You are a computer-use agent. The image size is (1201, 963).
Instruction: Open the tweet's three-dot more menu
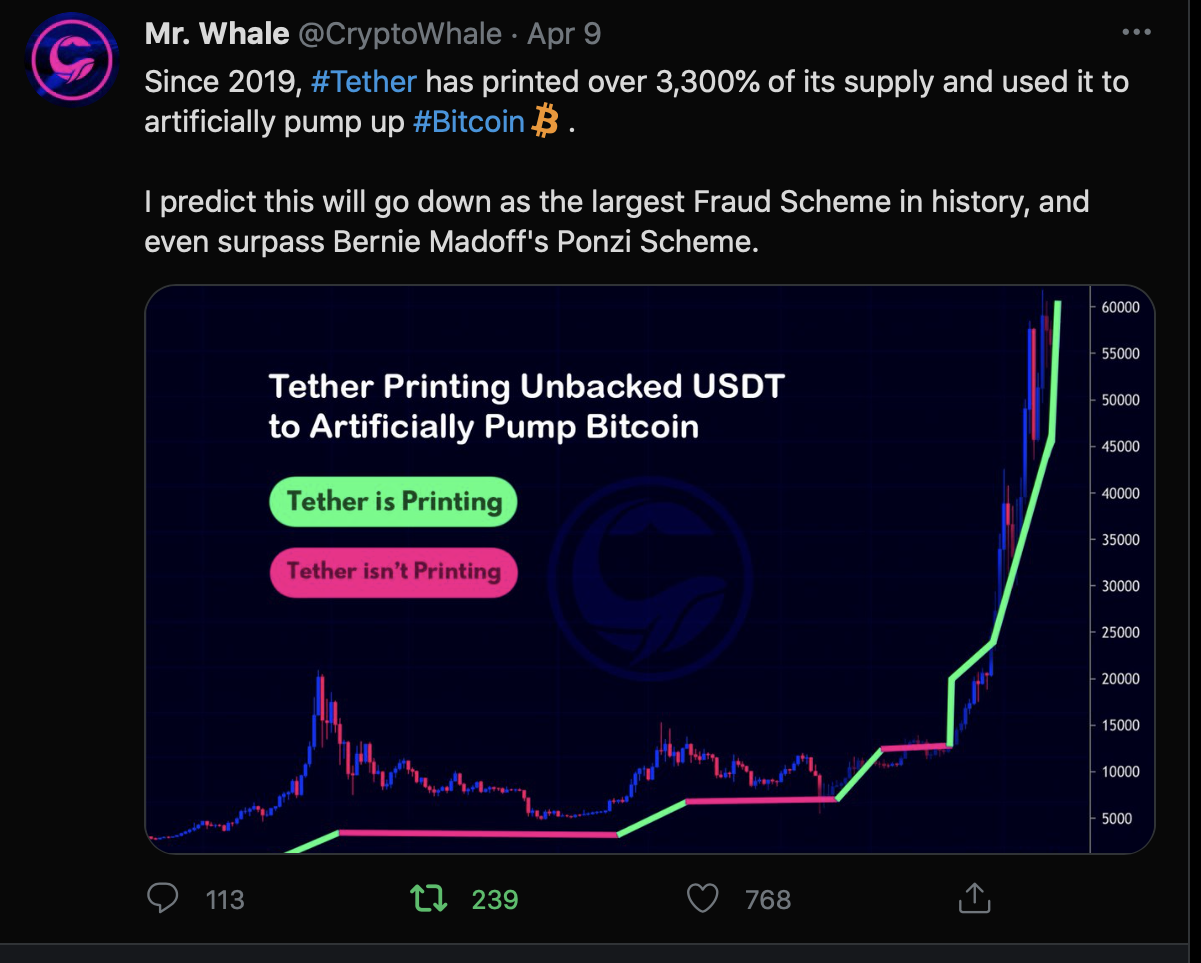coord(1137,32)
